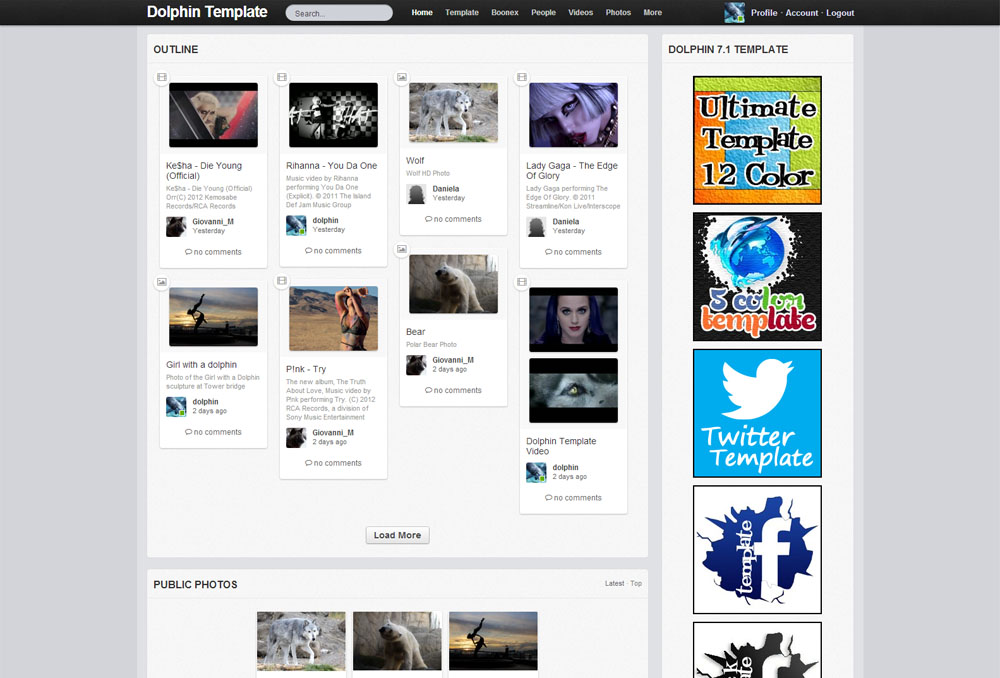Open the Lady Gaga video thumbnail

pos(573,115)
